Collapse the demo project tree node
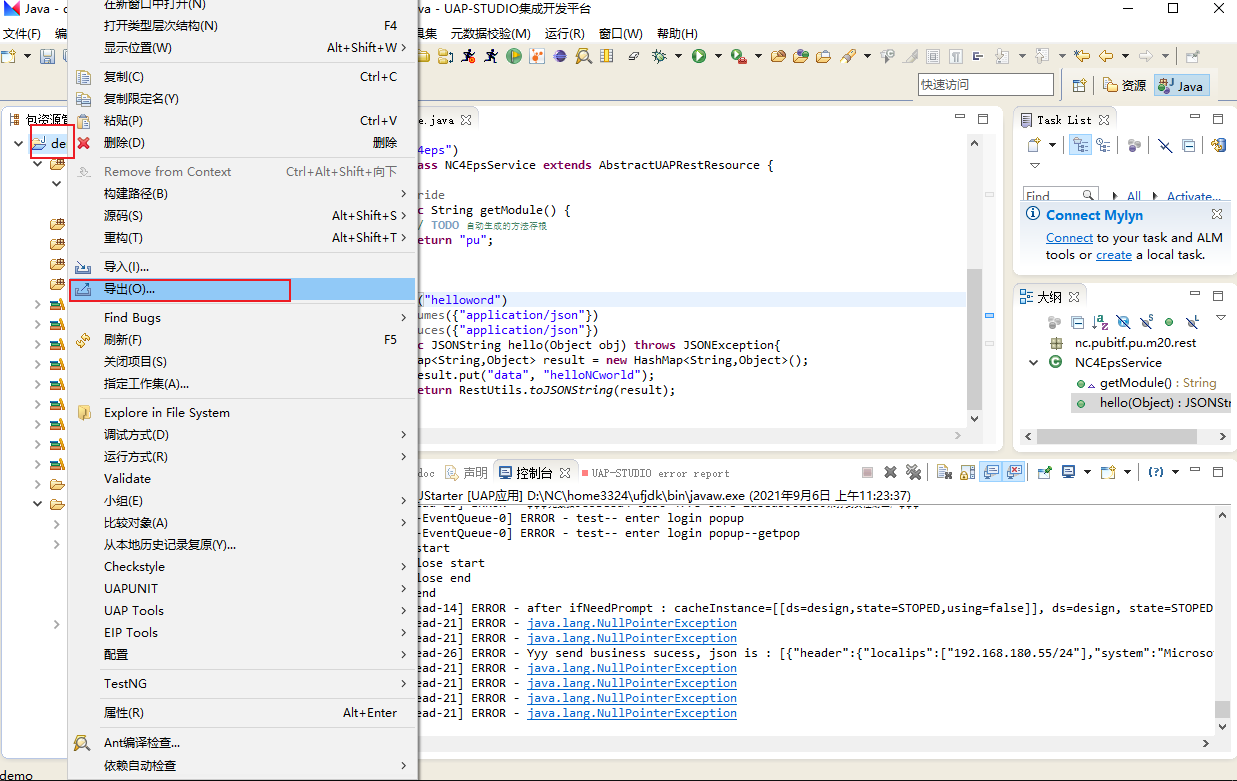Viewport: 1237px width, 781px height. 18,144
